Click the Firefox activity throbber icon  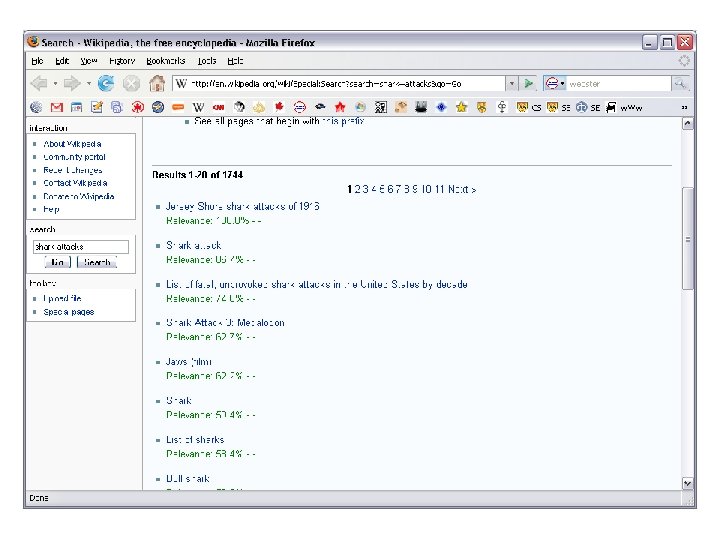click(684, 61)
